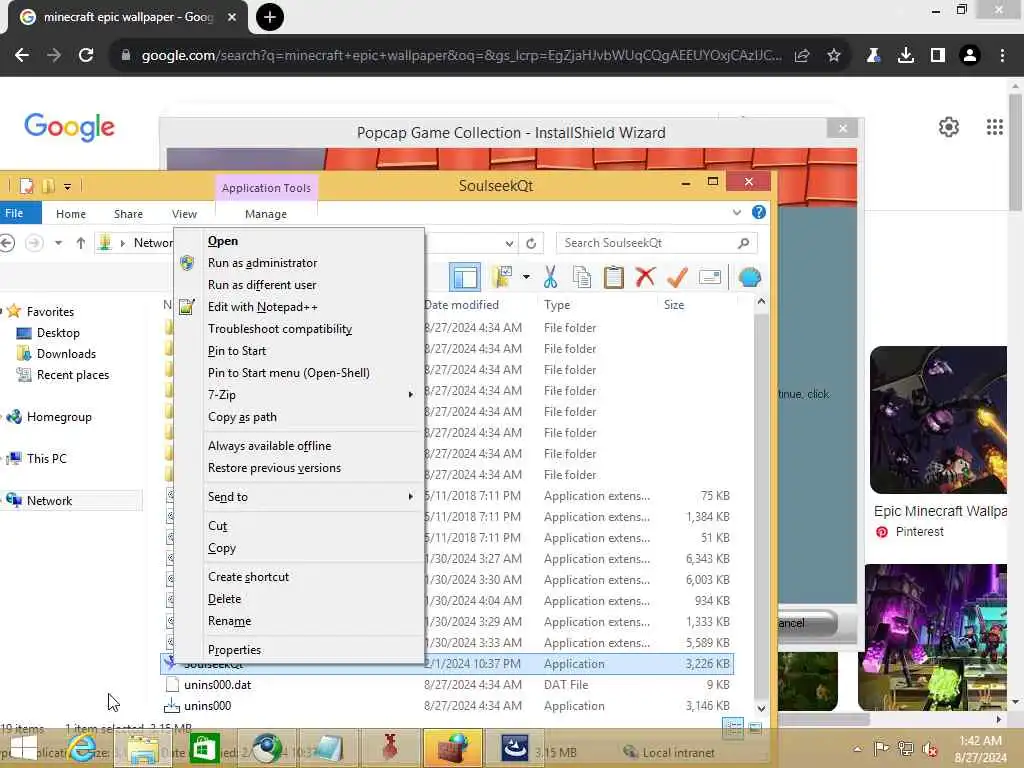Open the quick access toolbar customize dropdown
The height and width of the screenshot is (768, 1024).
(67, 187)
